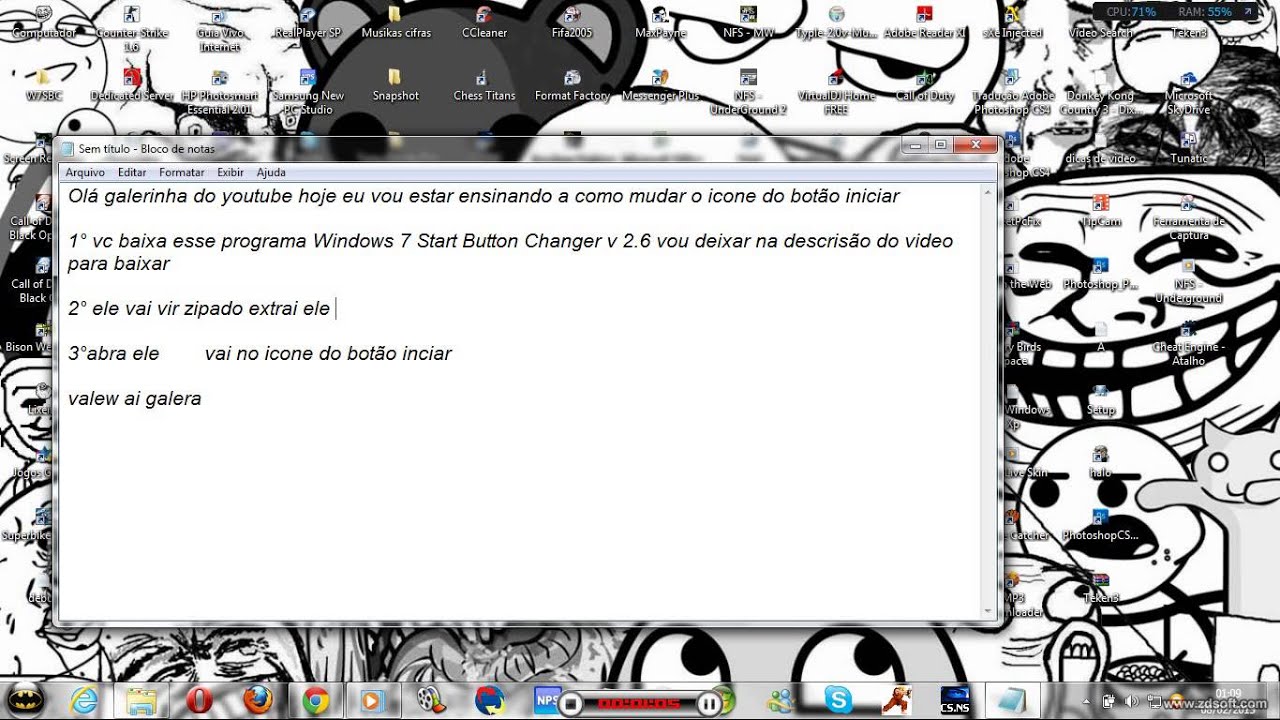Select the TipCam desktop icon
This screenshot has height=720, width=1280.
(x=1100, y=211)
